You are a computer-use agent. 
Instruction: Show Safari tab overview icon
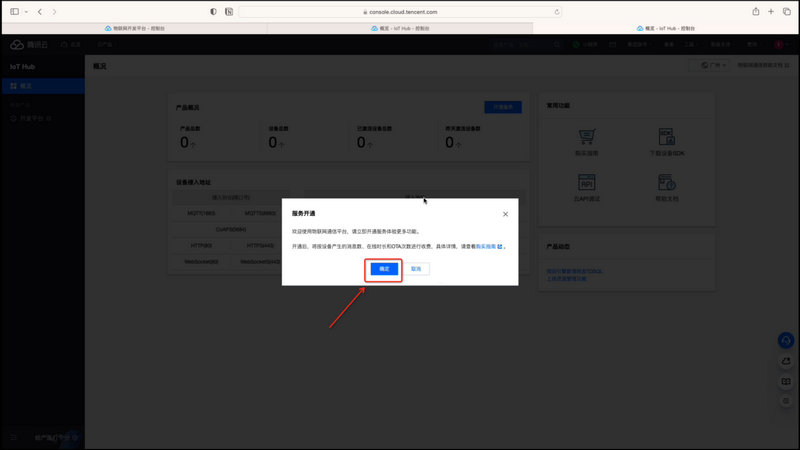[x=786, y=11]
